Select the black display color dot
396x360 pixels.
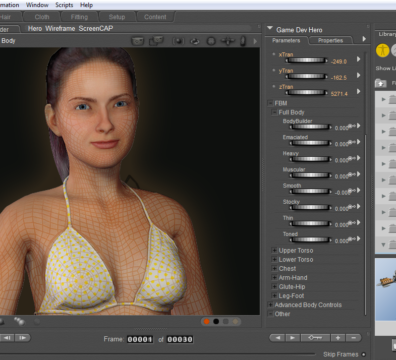click(x=216, y=321)
